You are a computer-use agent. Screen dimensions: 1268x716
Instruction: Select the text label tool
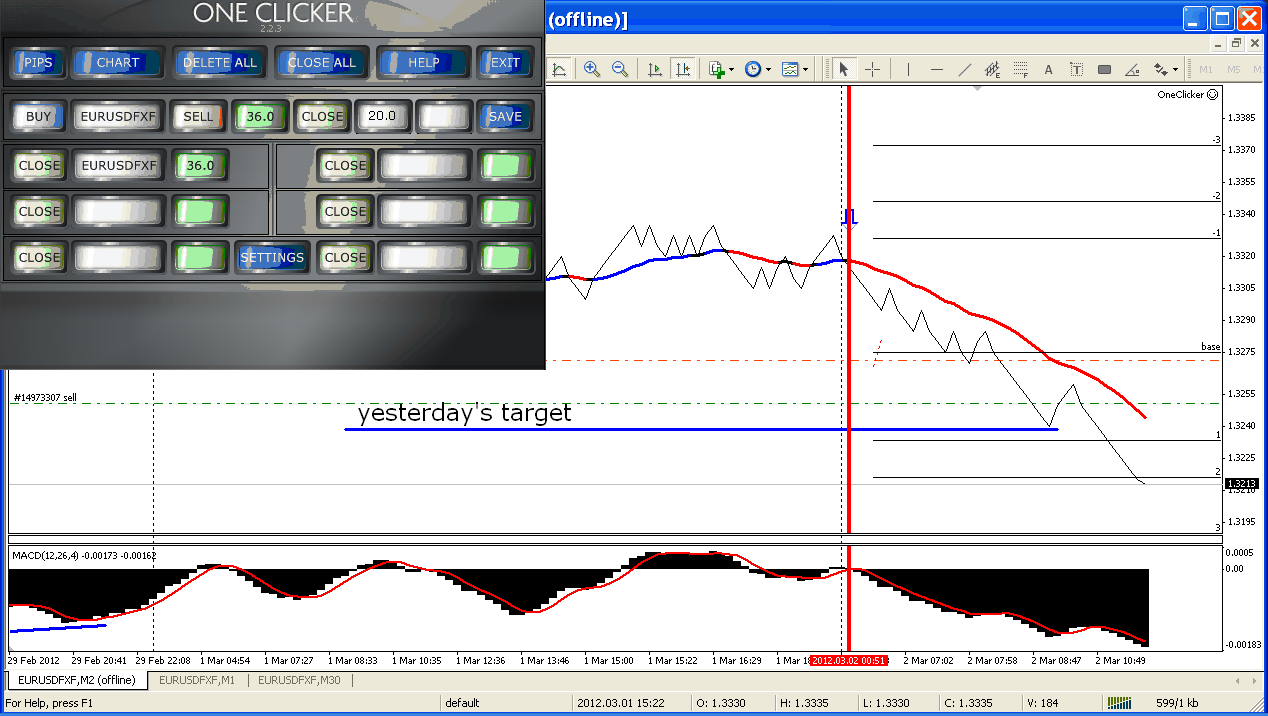[x=1076, y=69]
